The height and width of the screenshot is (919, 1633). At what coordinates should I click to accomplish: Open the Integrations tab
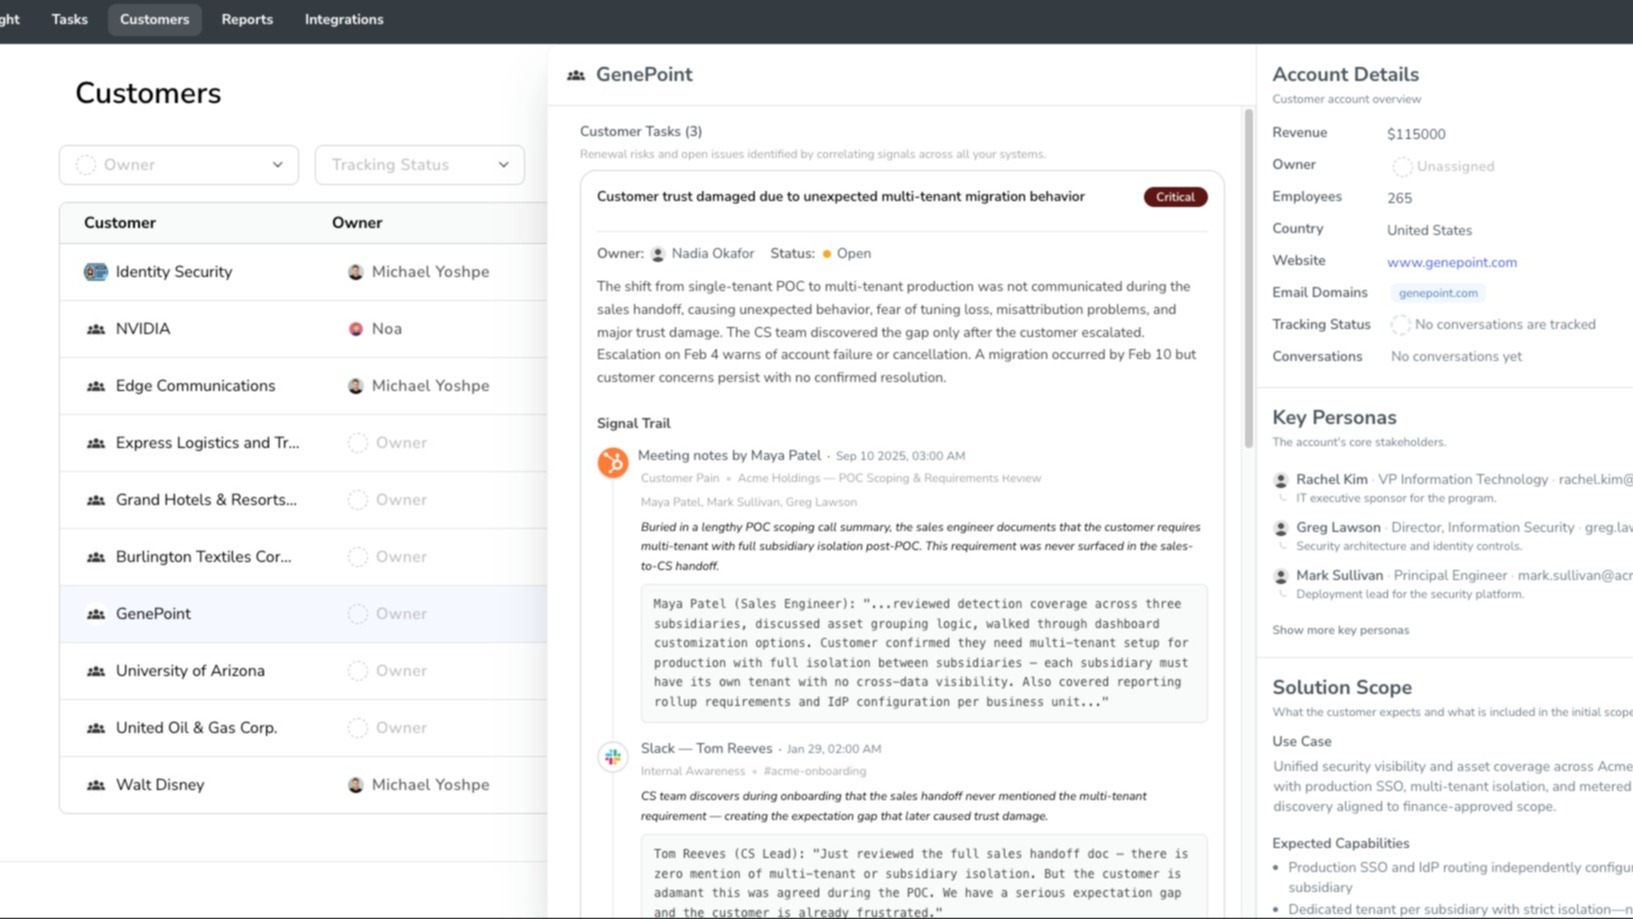pyautogui.click(x=344, y=19)
